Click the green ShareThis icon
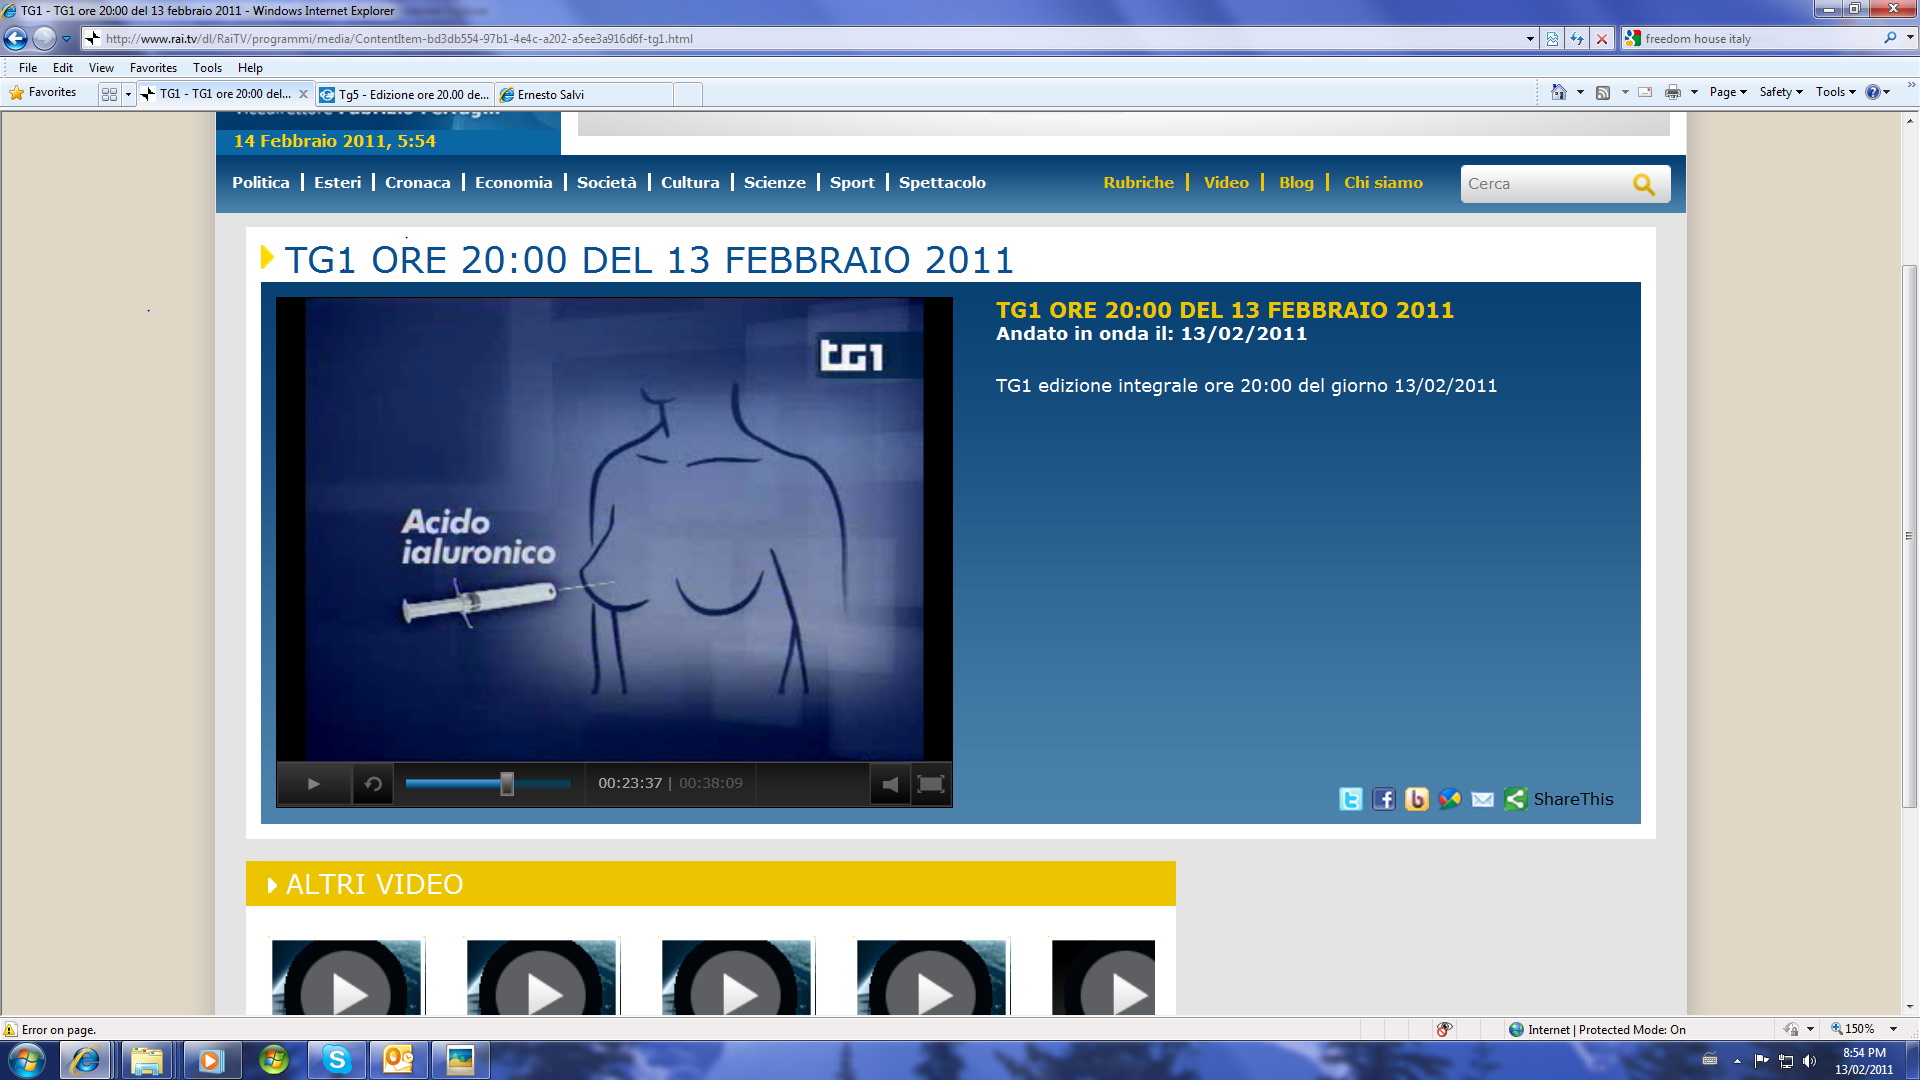Screen dimensions: 1920x1080 click(1516, 799)
